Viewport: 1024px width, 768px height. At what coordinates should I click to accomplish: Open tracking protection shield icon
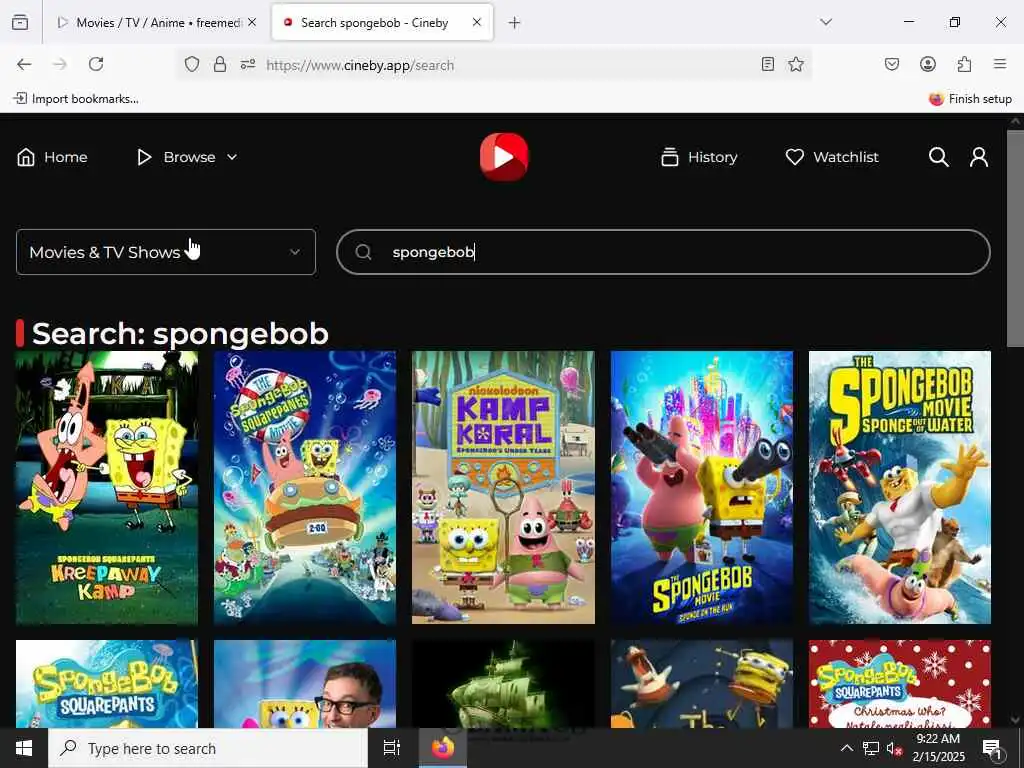(191, 64)
